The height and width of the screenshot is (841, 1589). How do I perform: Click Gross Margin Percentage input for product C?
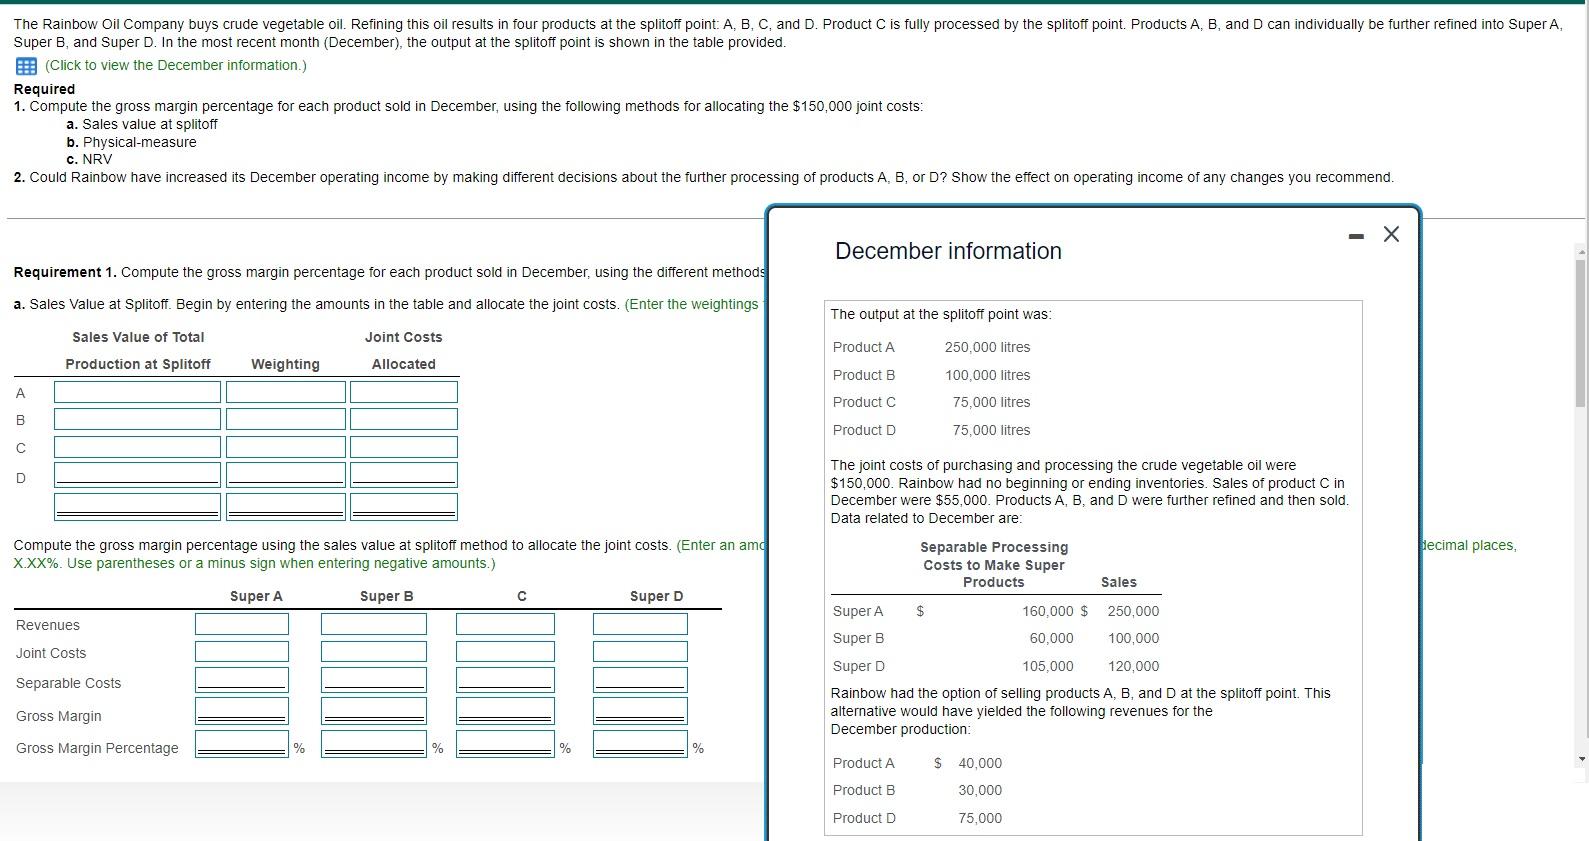click(x=506, y=744)
